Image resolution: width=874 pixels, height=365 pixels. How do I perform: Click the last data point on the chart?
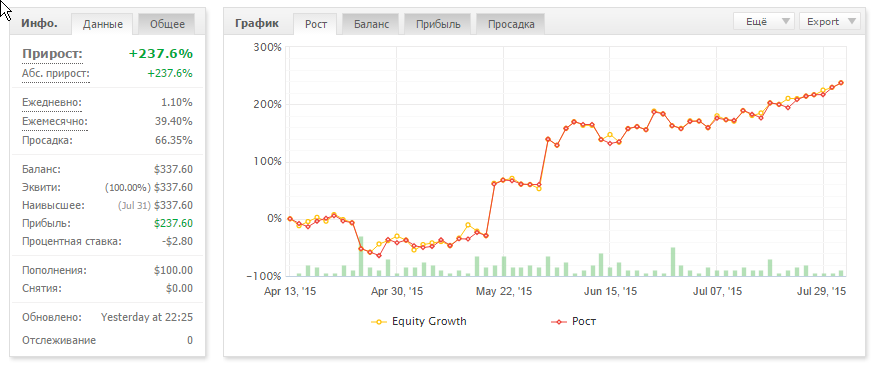tap(841, 83)
